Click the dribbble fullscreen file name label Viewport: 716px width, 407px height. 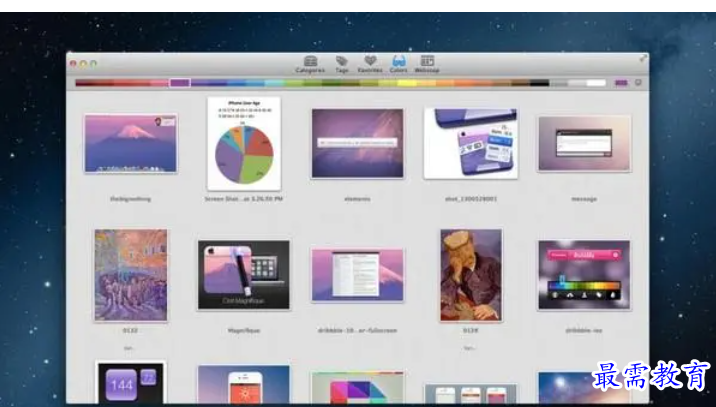coord(358,330)
